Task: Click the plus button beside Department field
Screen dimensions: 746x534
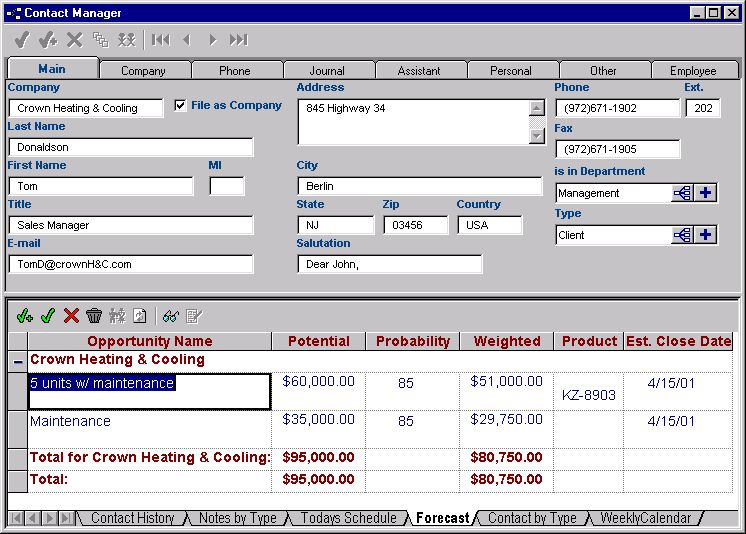Action: 706,193
